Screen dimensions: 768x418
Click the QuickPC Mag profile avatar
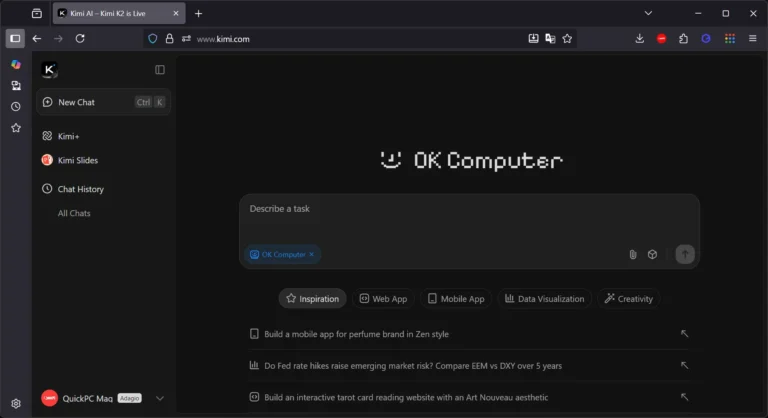click(x=49, y=398)
